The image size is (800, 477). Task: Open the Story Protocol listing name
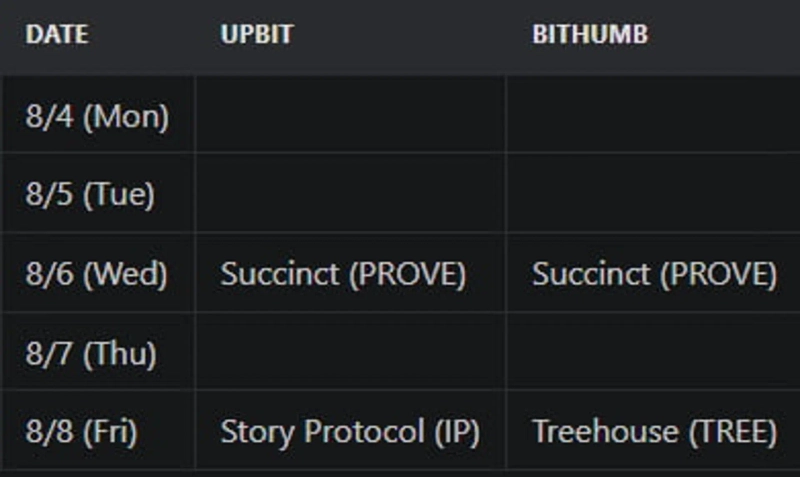pyautogui.click(x=313, y=432)
